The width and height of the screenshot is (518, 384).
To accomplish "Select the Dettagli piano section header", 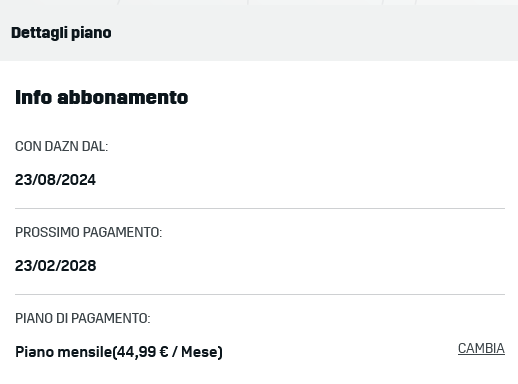I will click(x=61, y=33).
